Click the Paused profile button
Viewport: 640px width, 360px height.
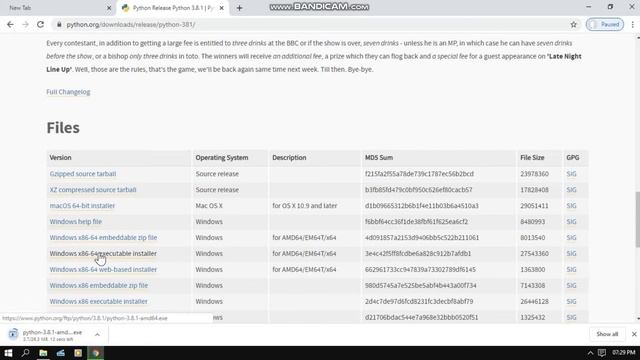[605, 24]
